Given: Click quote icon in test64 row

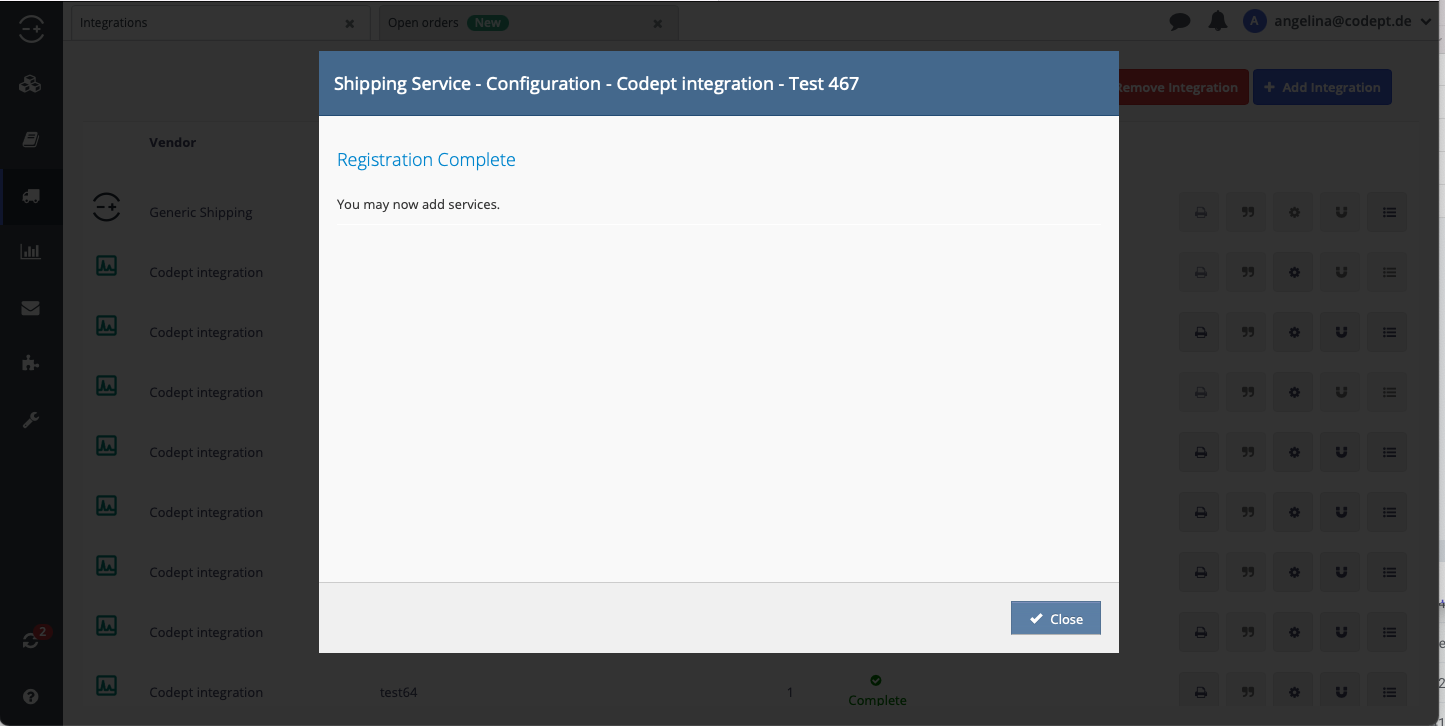Looking at the screenshot, I should 1247,692.
